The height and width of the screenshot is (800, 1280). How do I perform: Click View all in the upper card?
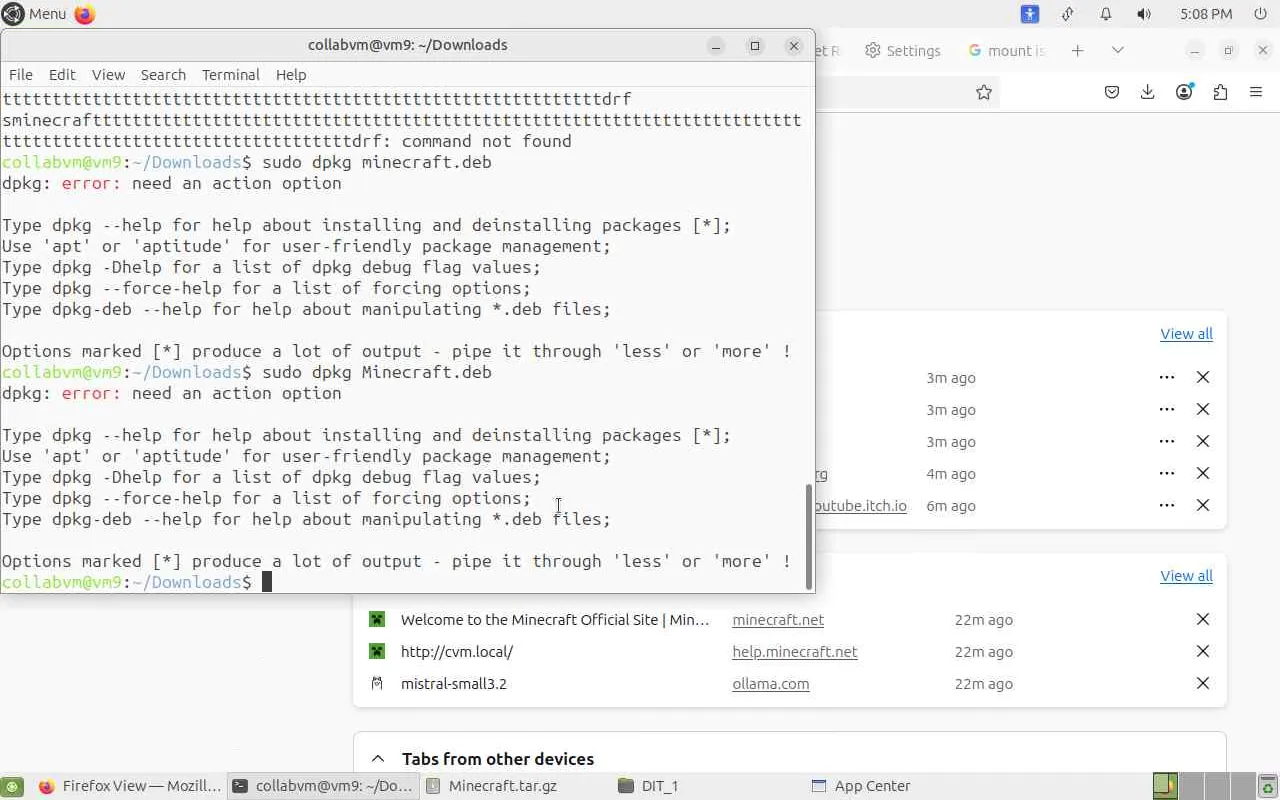pyautogui.click(x=1186, y=334)
